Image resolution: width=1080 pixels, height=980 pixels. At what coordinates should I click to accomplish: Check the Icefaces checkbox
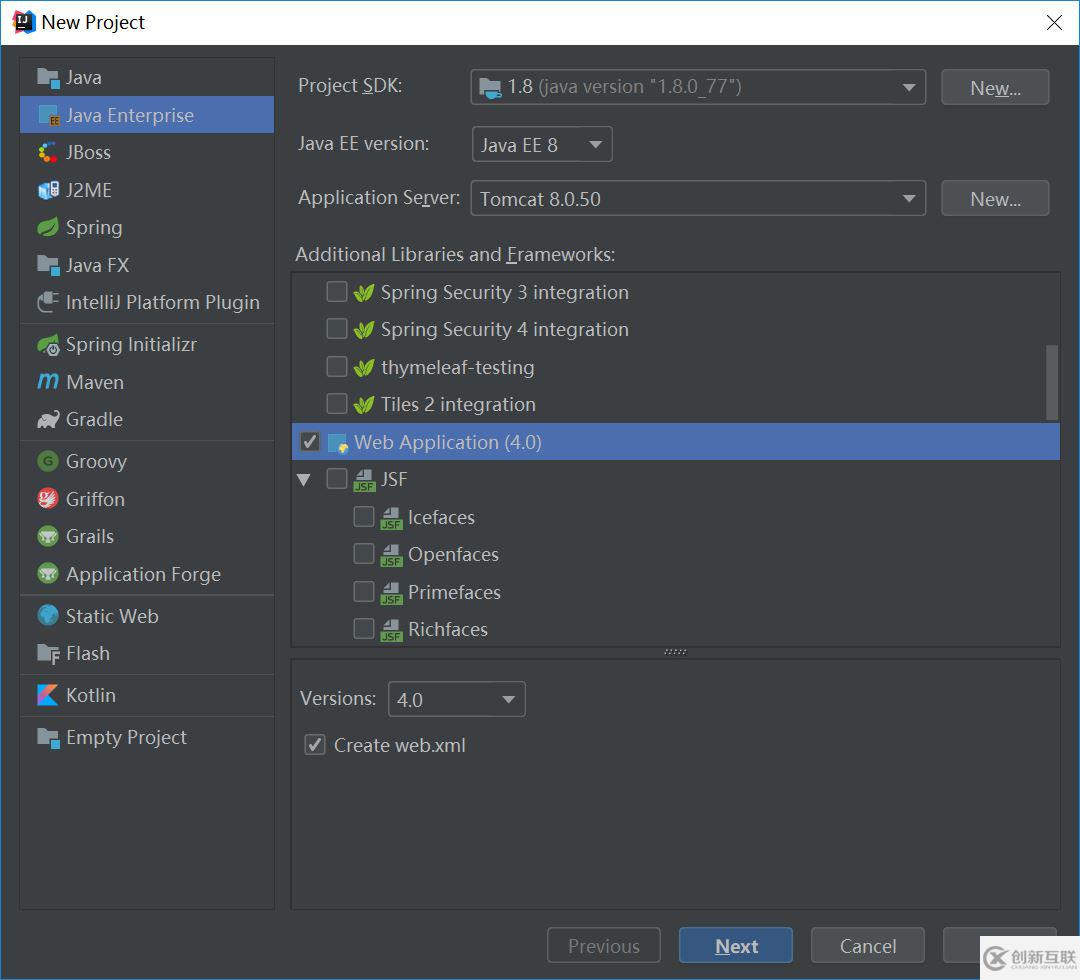tap(364, 517)
